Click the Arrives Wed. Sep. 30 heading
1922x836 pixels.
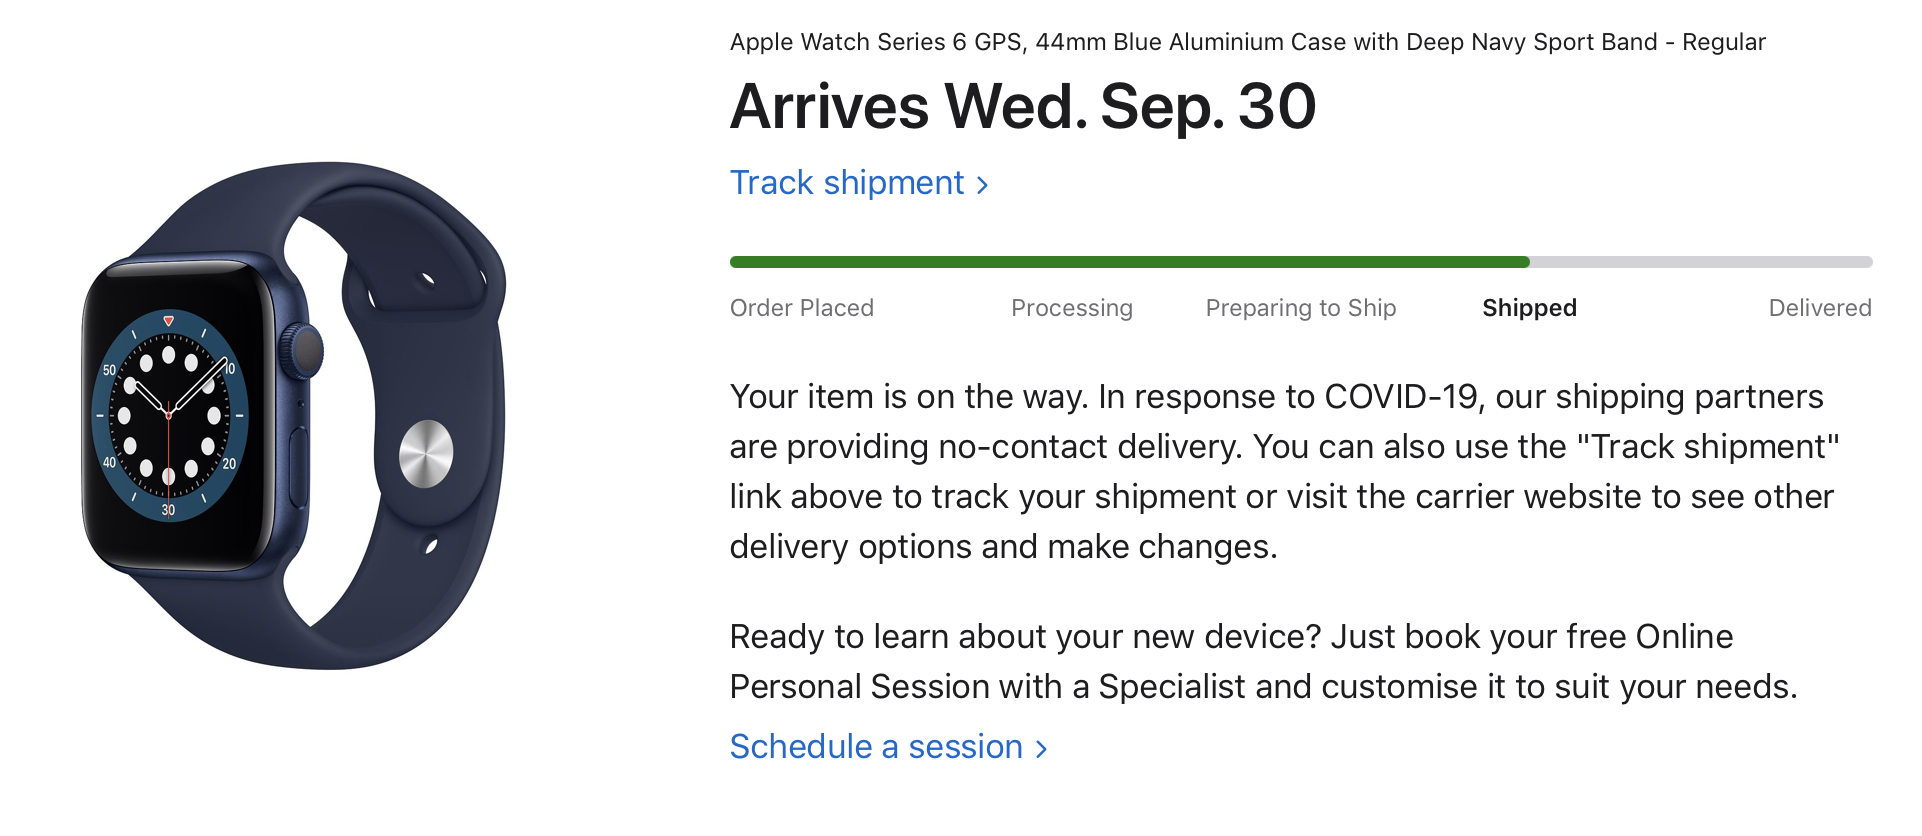click(1022, 106)
